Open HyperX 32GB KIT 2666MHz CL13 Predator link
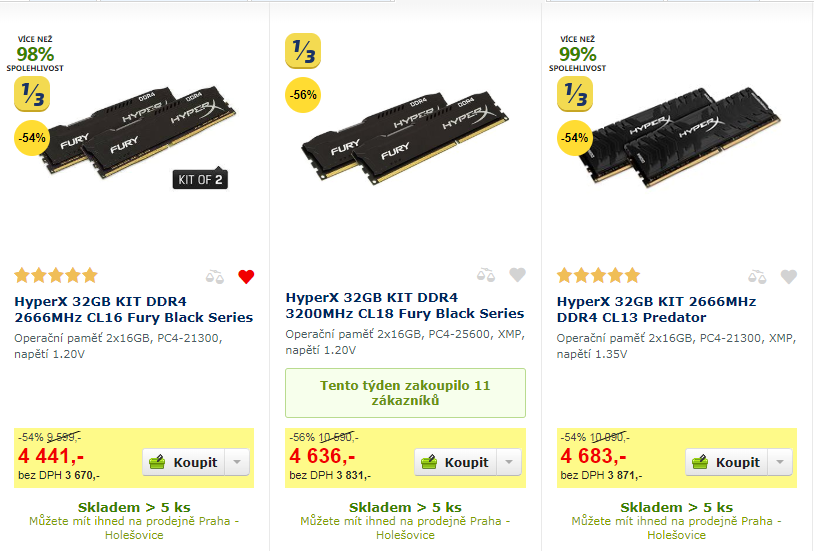This screenshot has width=814, height=551. pos(656,309)
